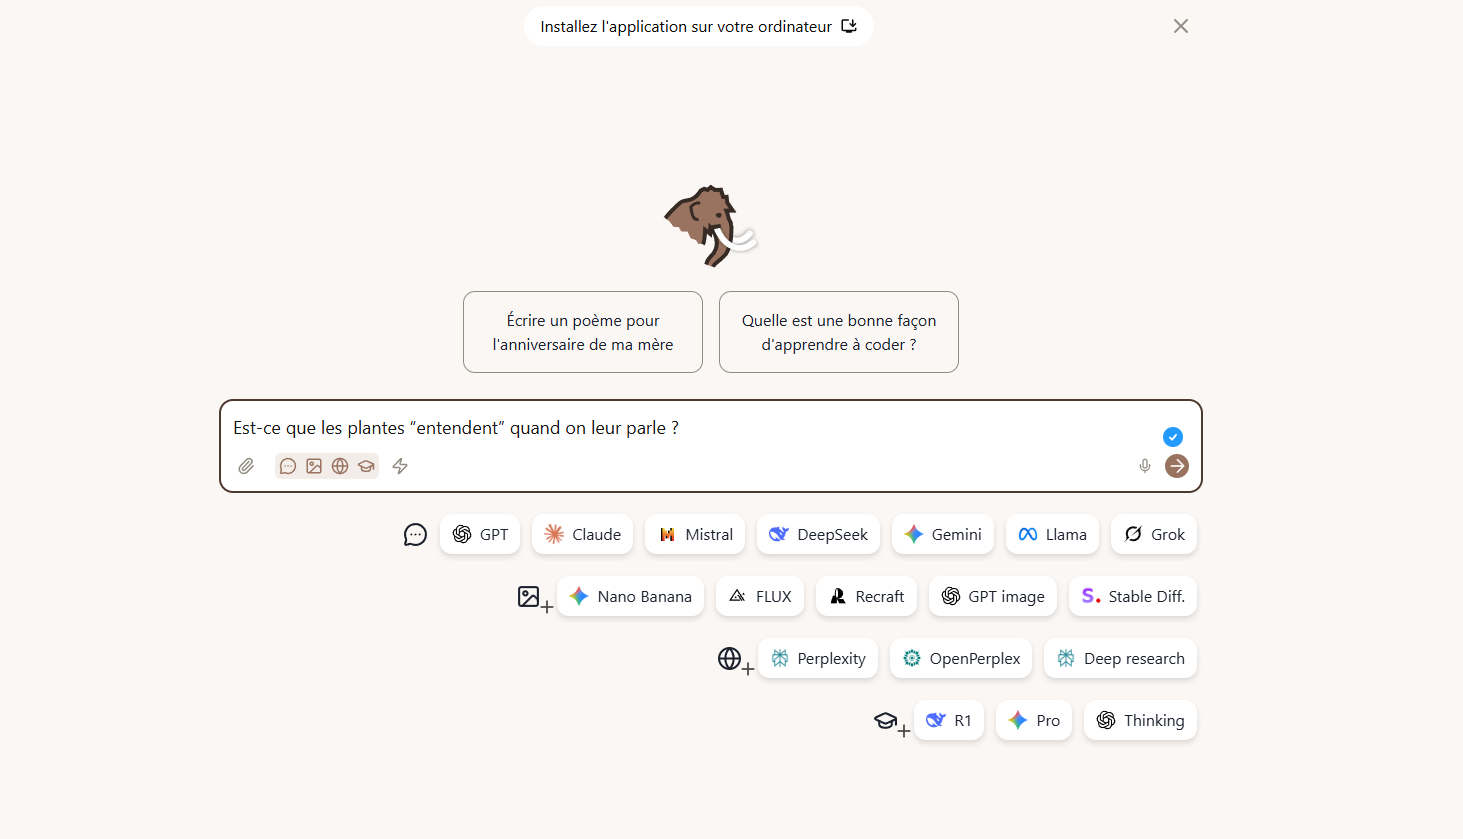Send the message with arrow button
This screenshot has height=839, width=1463.
(x=1177, y=466)
